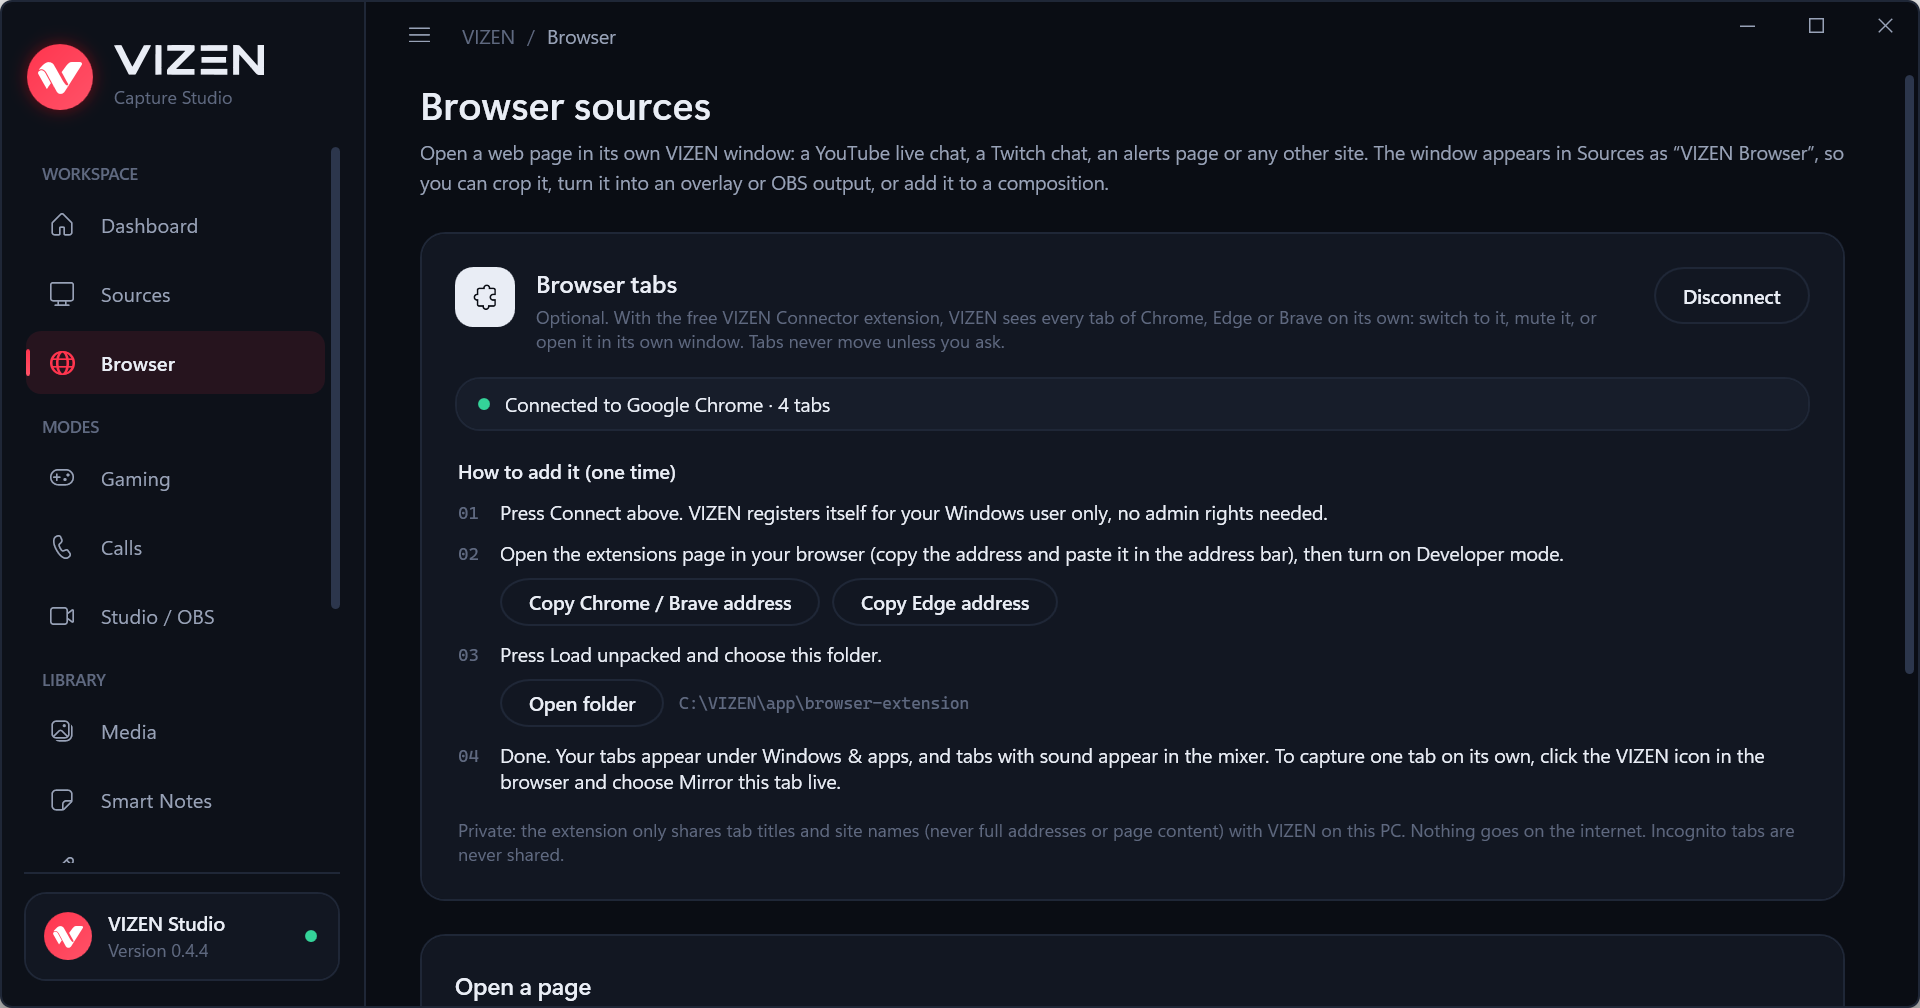The height and width of the screenshot is (1008, 1920).
Task: Click the 'Open a page' section heading
Action: (x=523, y=987)
